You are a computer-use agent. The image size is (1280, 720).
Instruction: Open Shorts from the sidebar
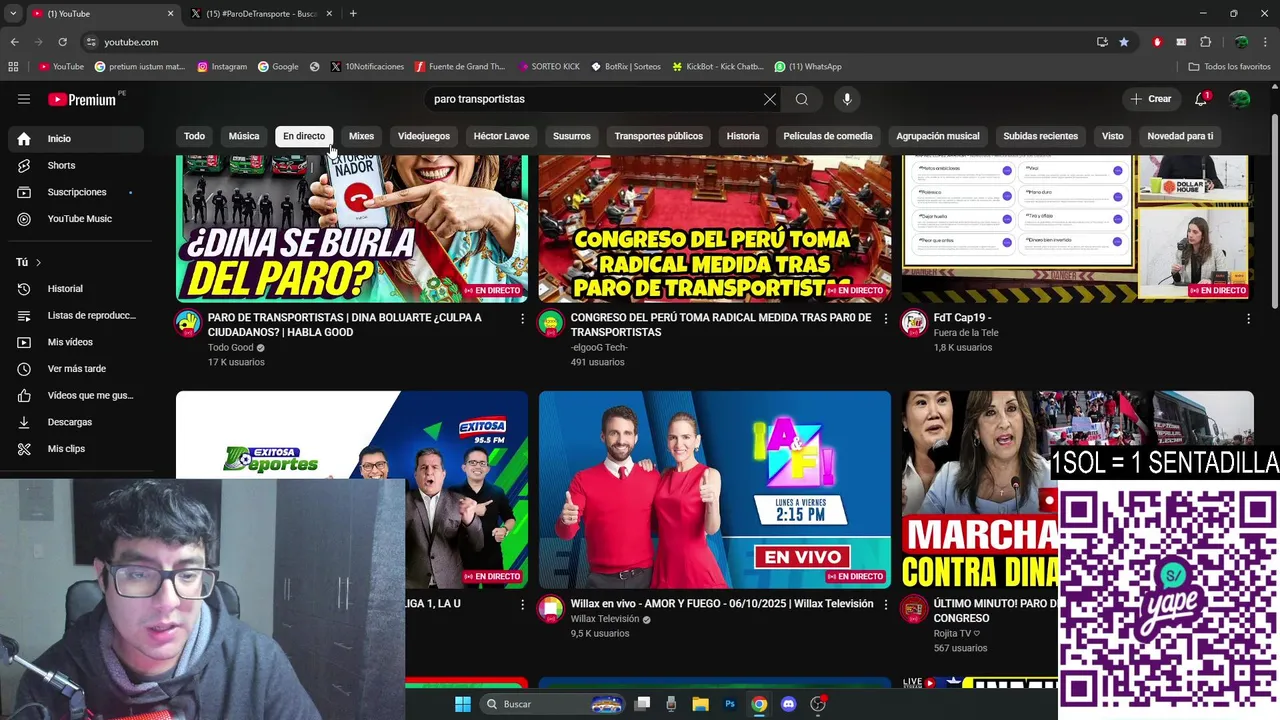pos(76,165)
